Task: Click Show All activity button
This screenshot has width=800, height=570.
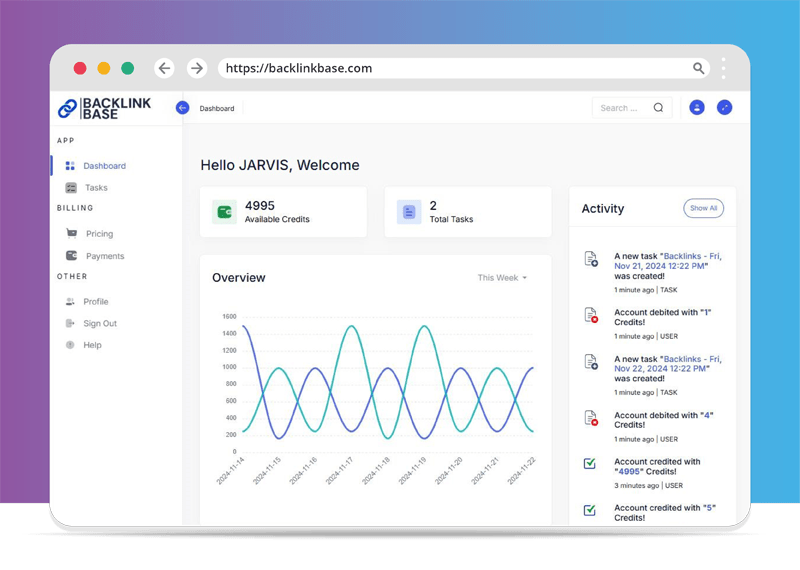Action: pyautogui.click(x=703, y=208)
